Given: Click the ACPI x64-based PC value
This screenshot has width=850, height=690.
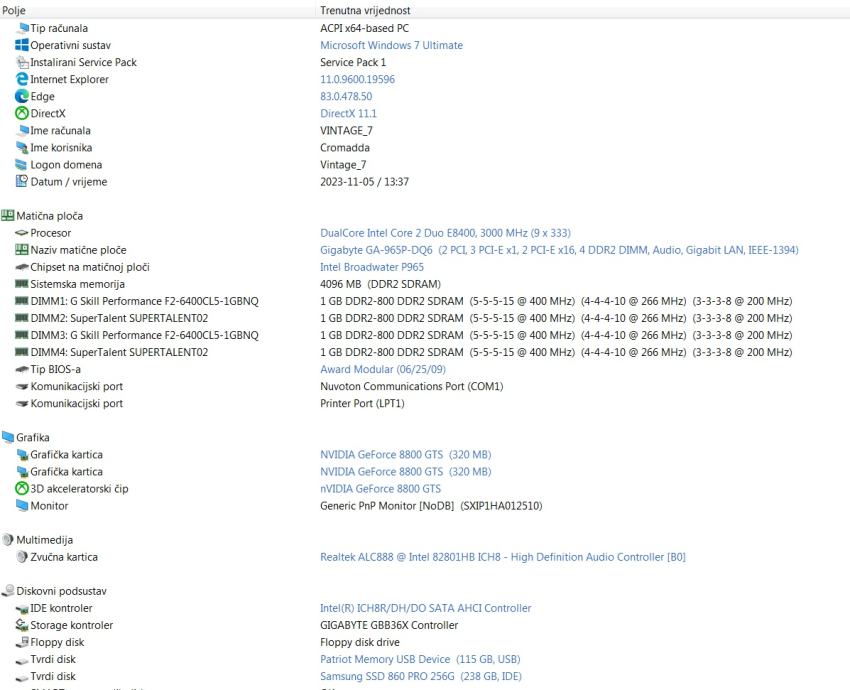Looking at the screenshot, I should pyautogui.click(x=364, y=28).
